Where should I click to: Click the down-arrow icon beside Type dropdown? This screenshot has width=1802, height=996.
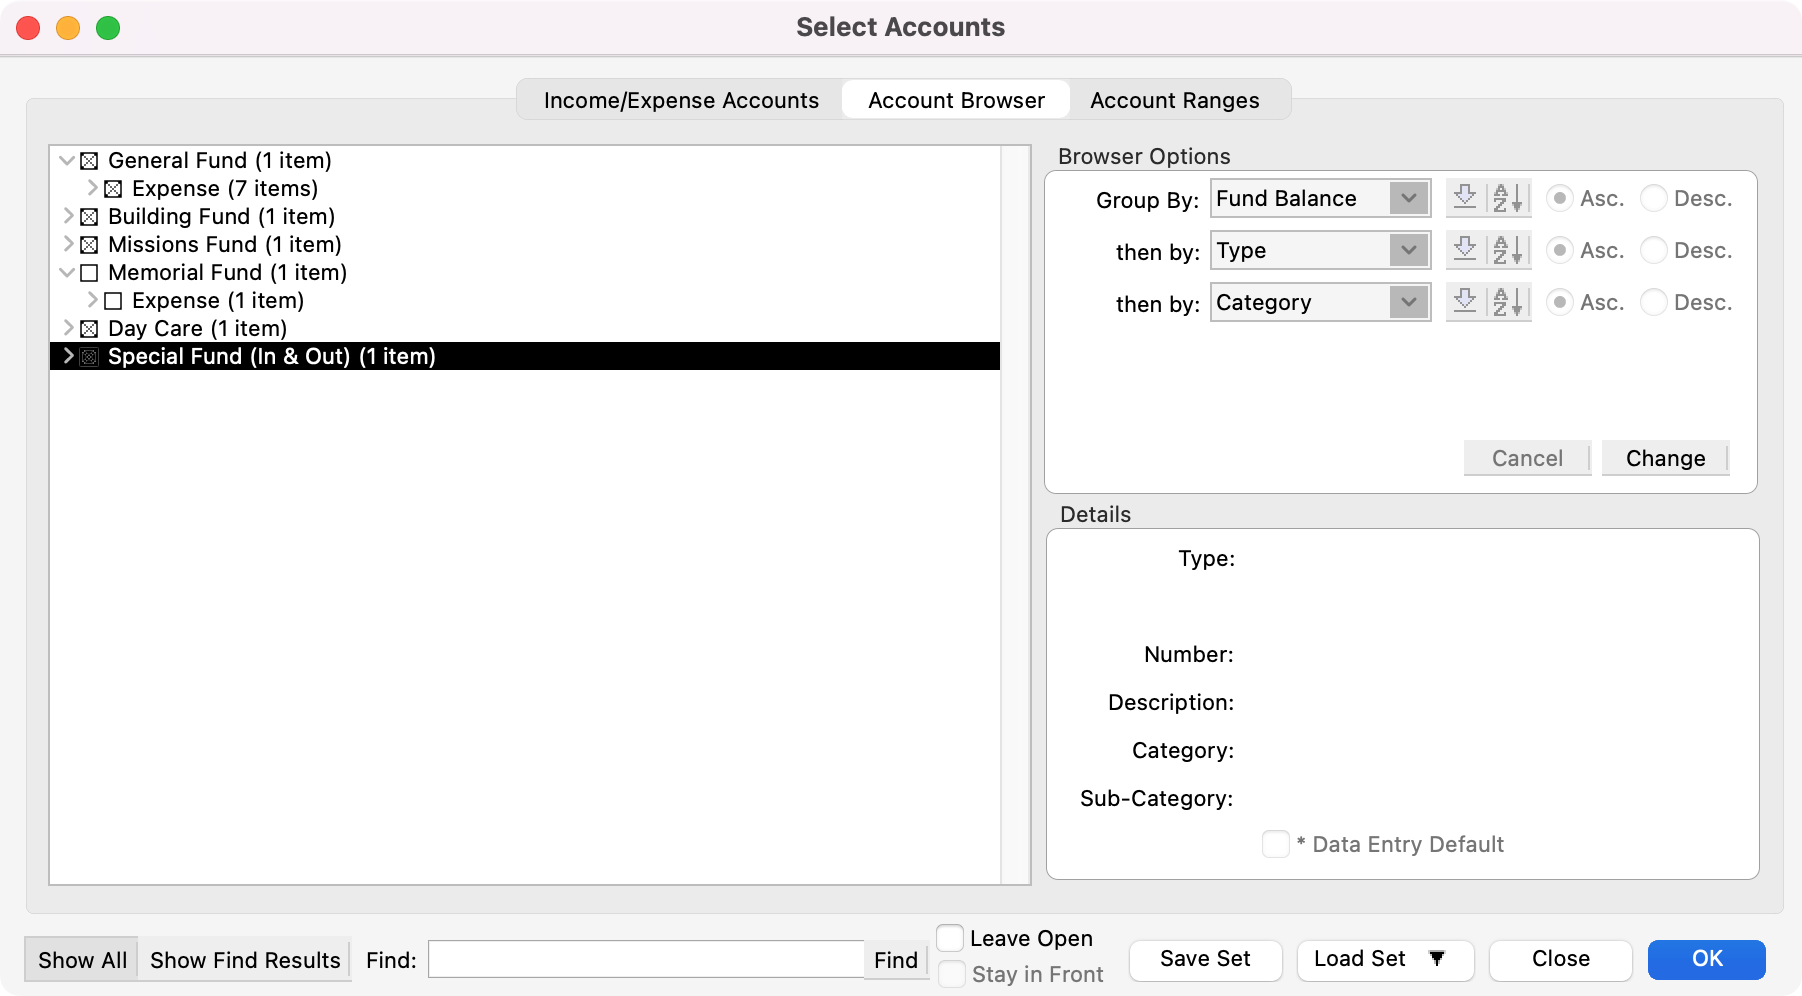coord(1465,250)
